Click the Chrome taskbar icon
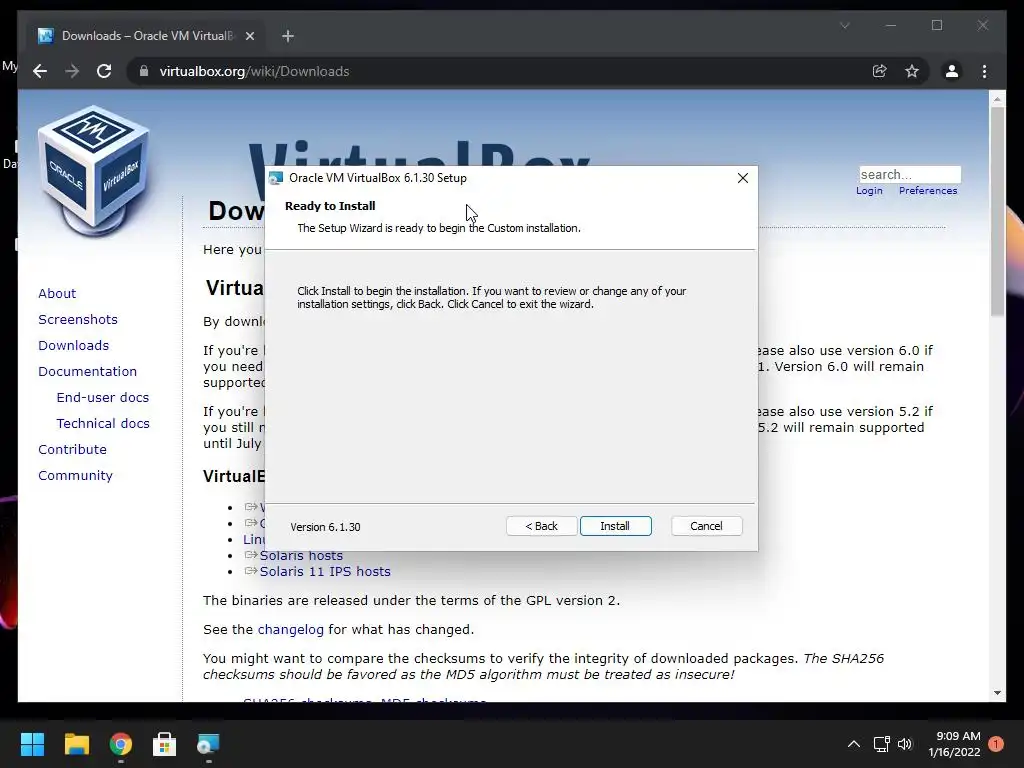 coord(121,744)
